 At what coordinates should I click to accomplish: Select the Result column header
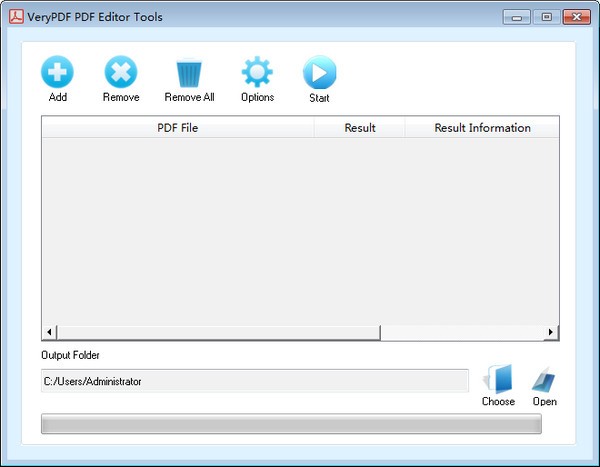pos(359,127)
